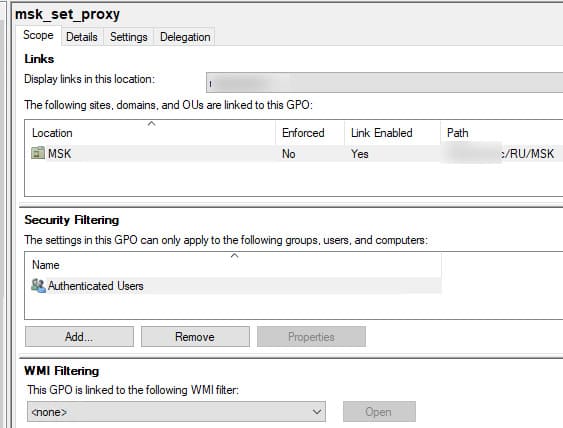Open the Display links location combo box
The image size is (563, 428).
coord(385,83)
